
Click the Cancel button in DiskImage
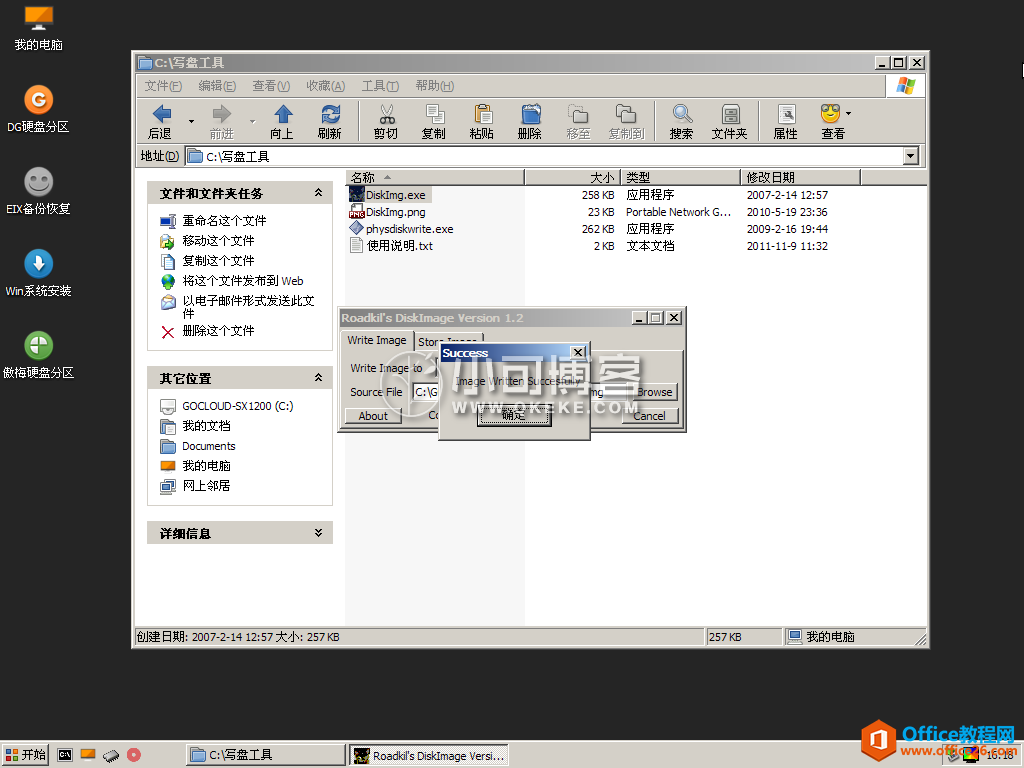(649, 416)
